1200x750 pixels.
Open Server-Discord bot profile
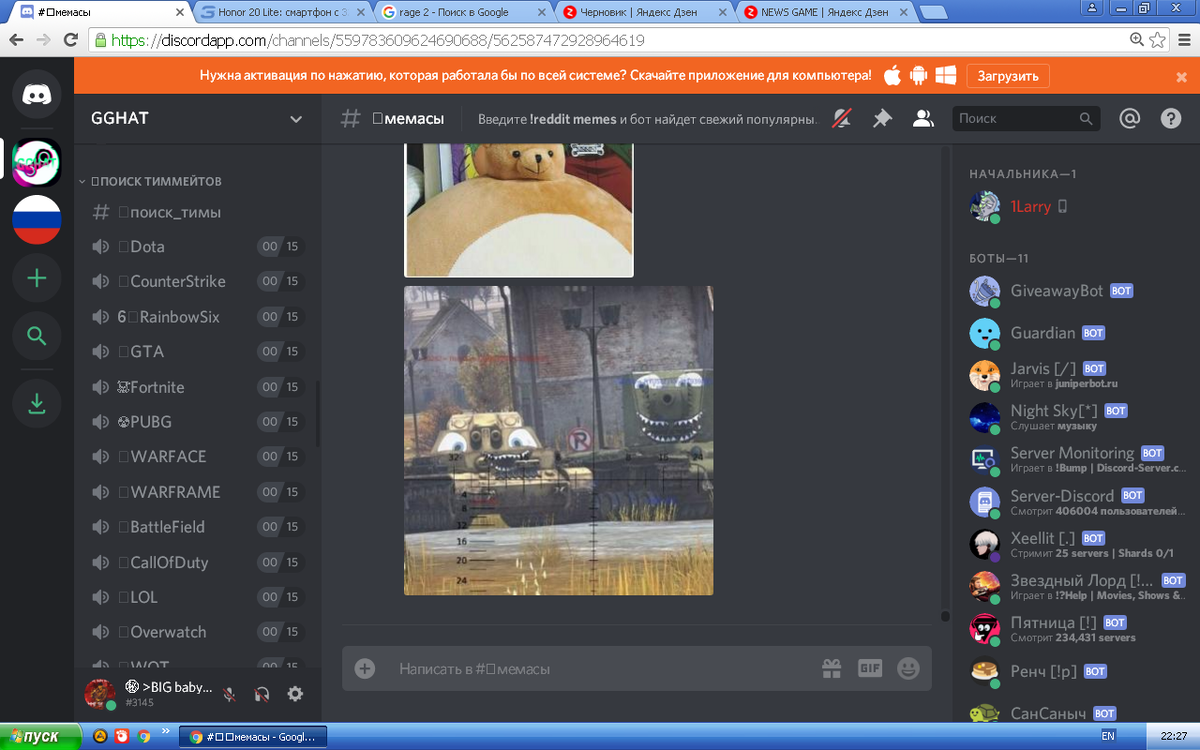click(x=1075, y=501)
